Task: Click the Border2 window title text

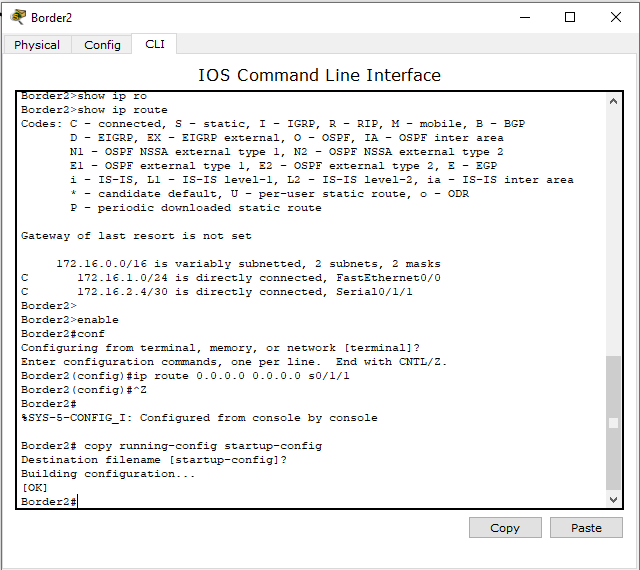Action: coord(52,17)
